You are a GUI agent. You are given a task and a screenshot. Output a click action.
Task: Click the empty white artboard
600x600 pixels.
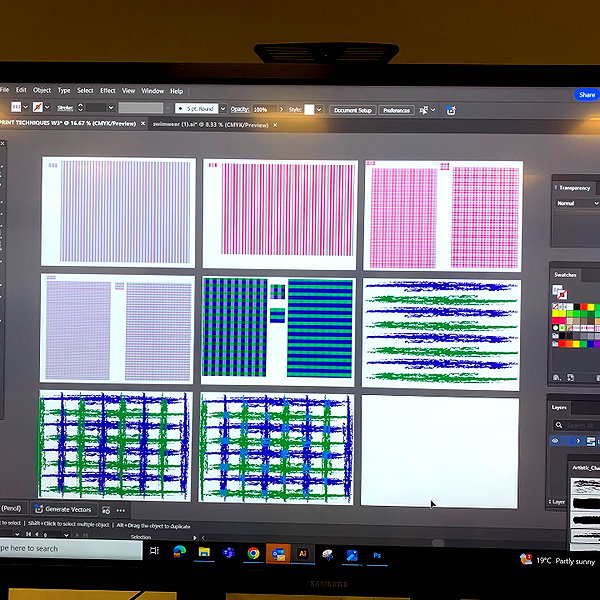point(440,452)
